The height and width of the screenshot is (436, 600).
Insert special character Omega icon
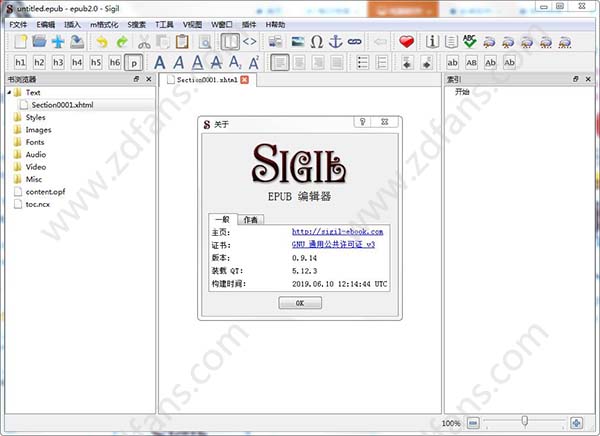pos(317,42)
